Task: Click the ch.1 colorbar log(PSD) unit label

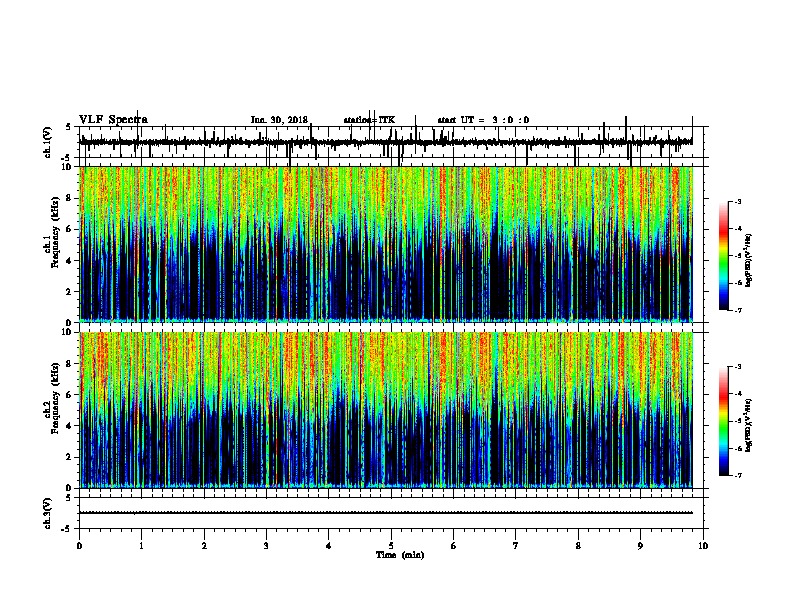Action: pos(749,261)
